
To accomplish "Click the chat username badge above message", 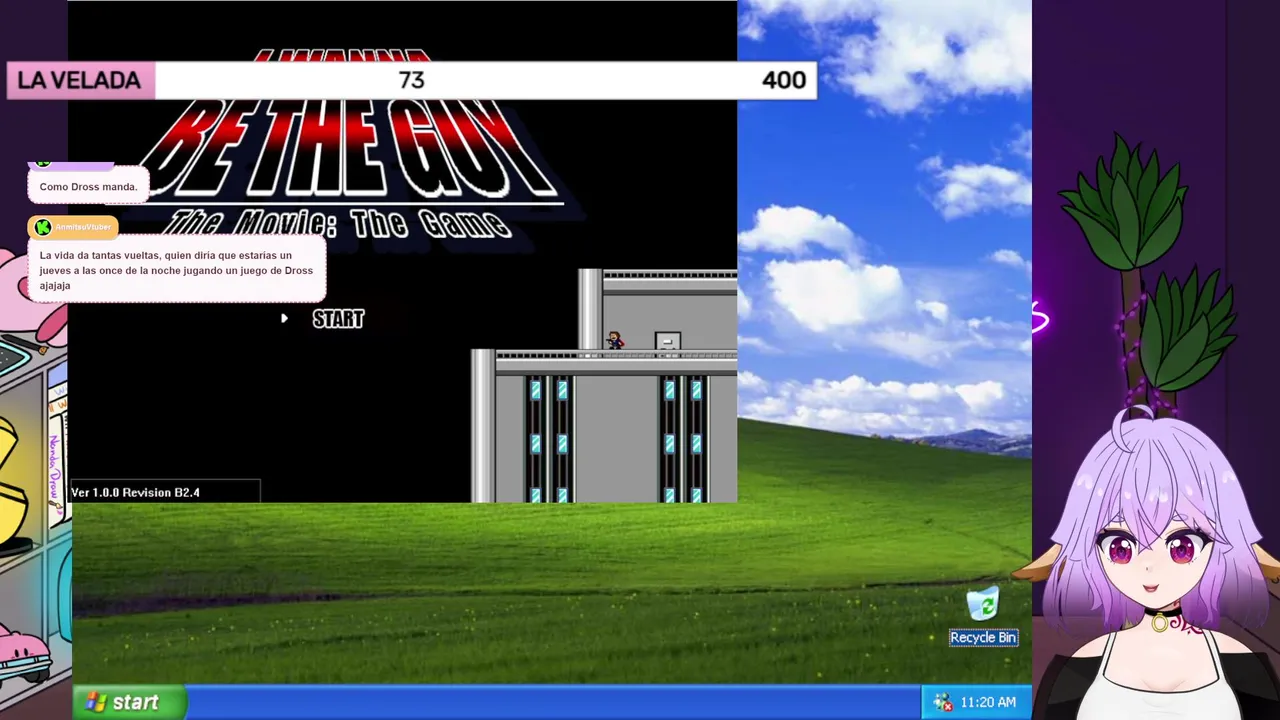I will click(x=73, y=227).
